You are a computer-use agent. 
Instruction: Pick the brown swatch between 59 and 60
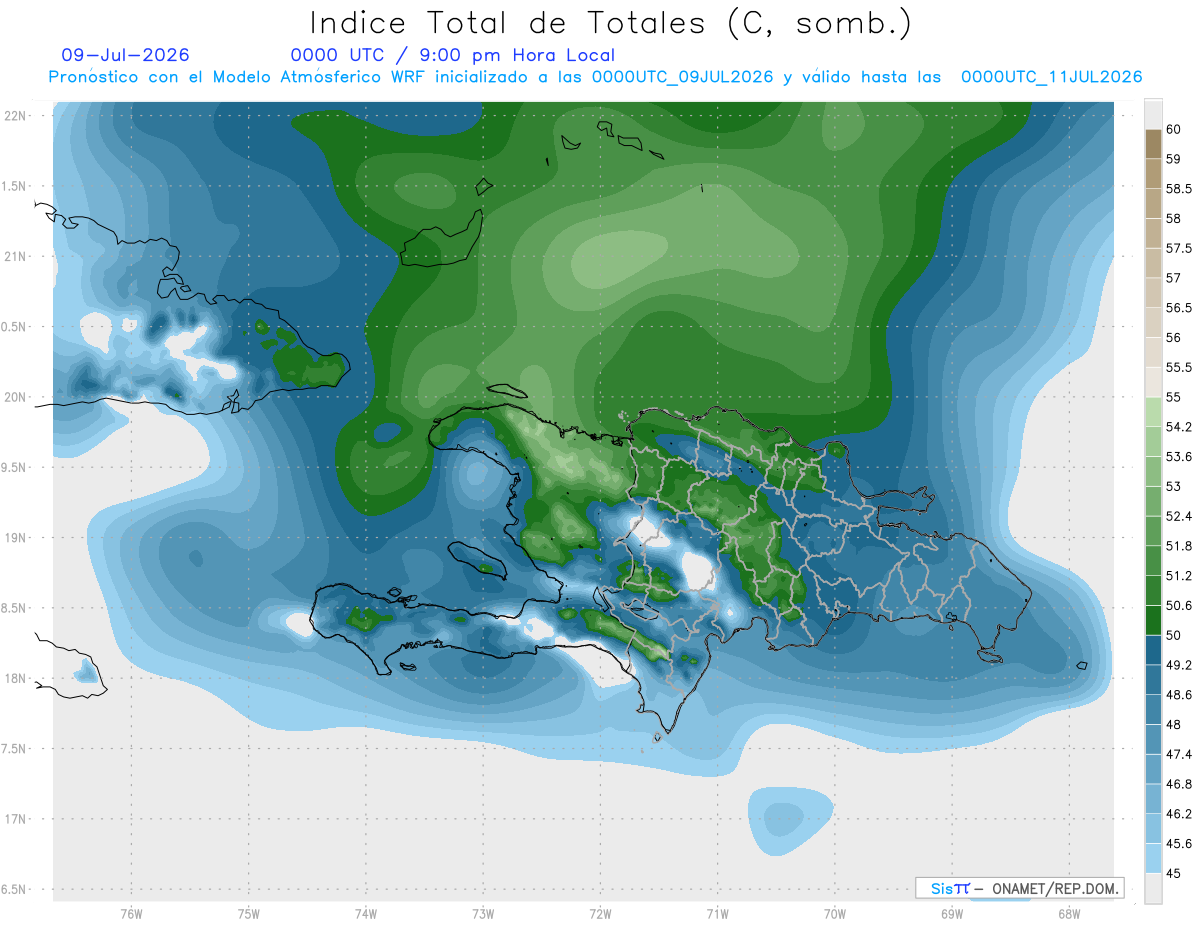coord(1153,144)
